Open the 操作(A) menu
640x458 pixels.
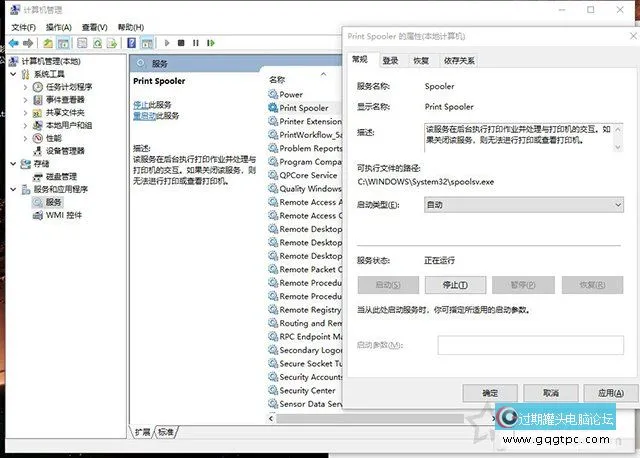[59, 27]
